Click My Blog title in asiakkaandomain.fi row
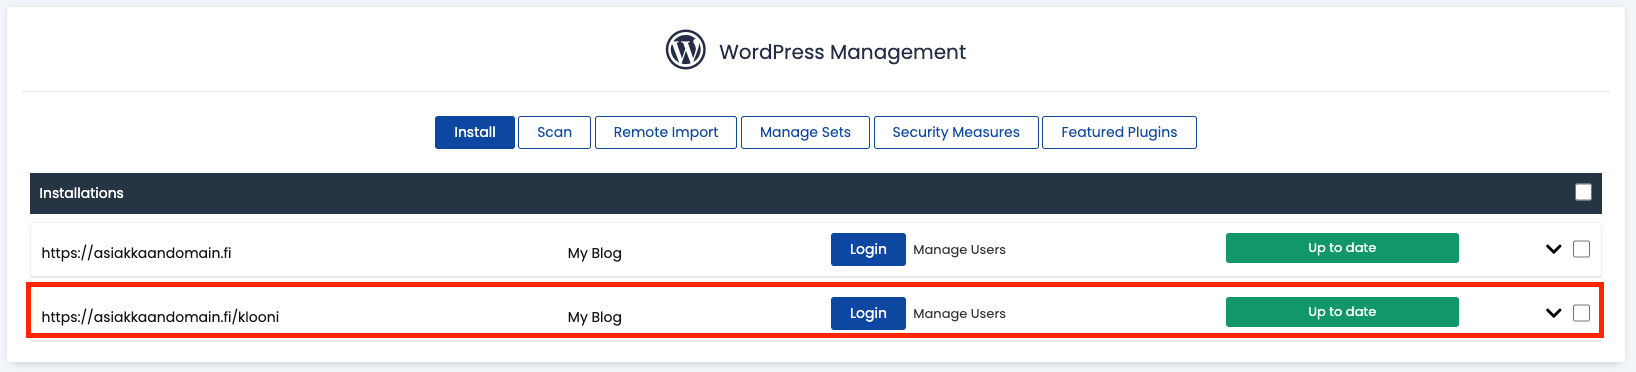 point(595,253)
